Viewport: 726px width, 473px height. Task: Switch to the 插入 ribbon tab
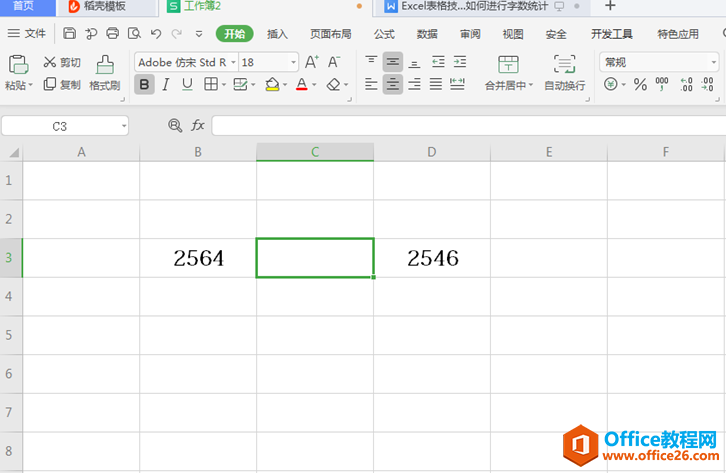(x=277, y=34)
